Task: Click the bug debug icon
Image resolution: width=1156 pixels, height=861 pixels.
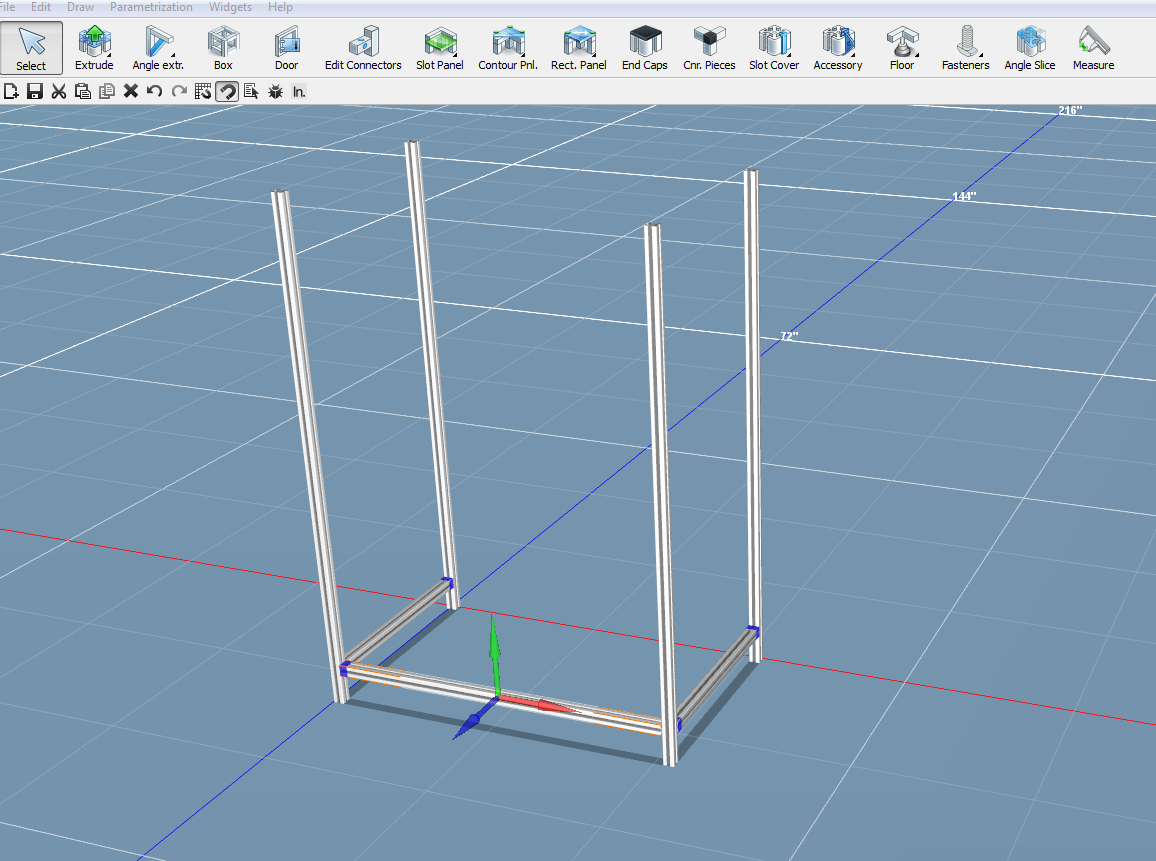Action: click(275, 91)
